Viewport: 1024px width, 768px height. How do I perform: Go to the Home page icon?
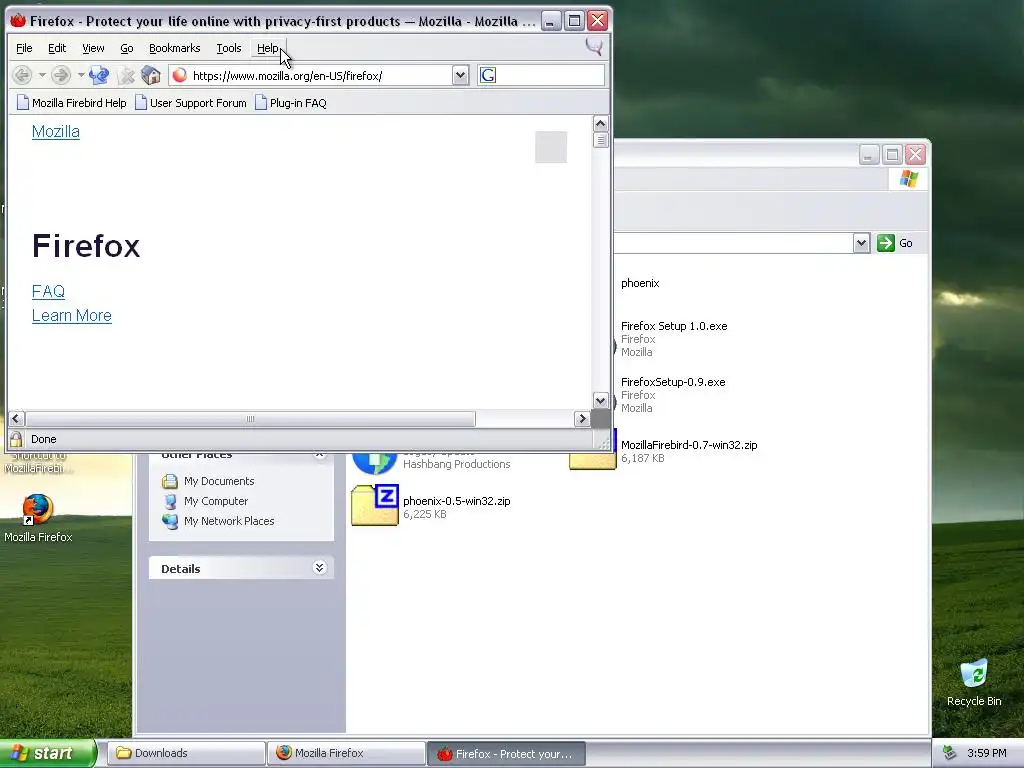pyautogui.click(x=151, y=75)
